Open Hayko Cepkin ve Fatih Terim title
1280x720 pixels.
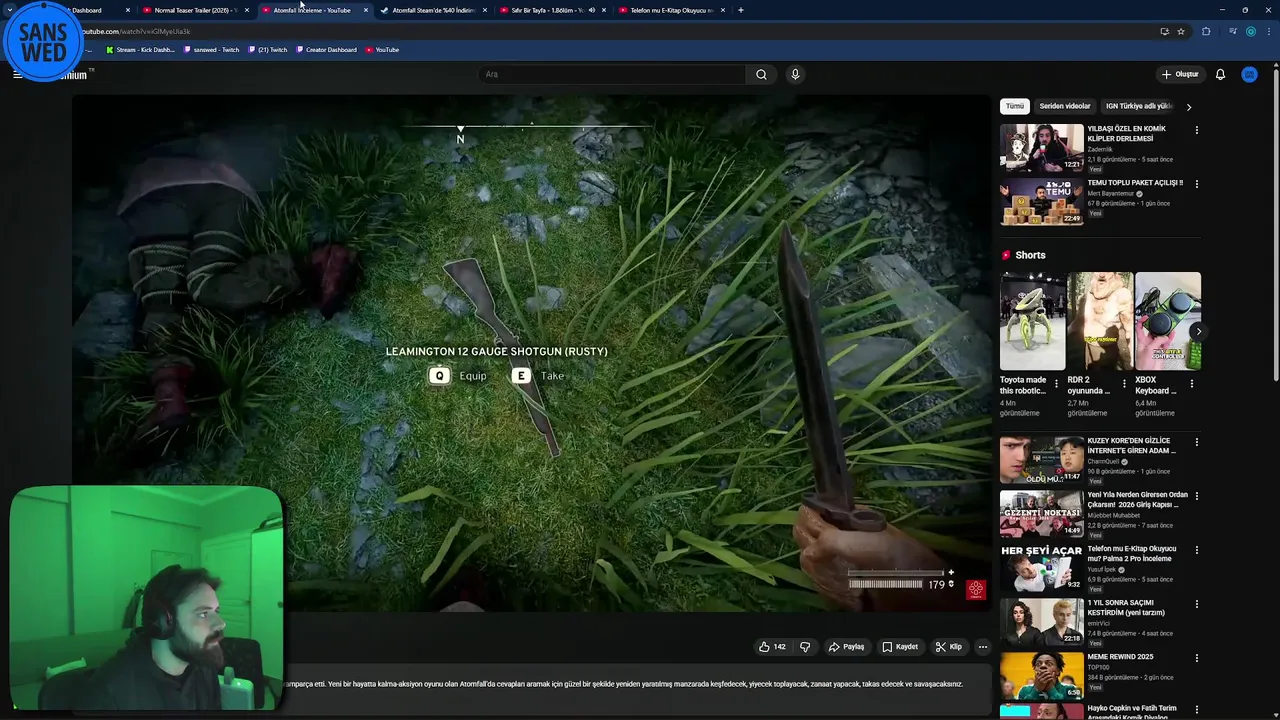(x=1132, y=712)
